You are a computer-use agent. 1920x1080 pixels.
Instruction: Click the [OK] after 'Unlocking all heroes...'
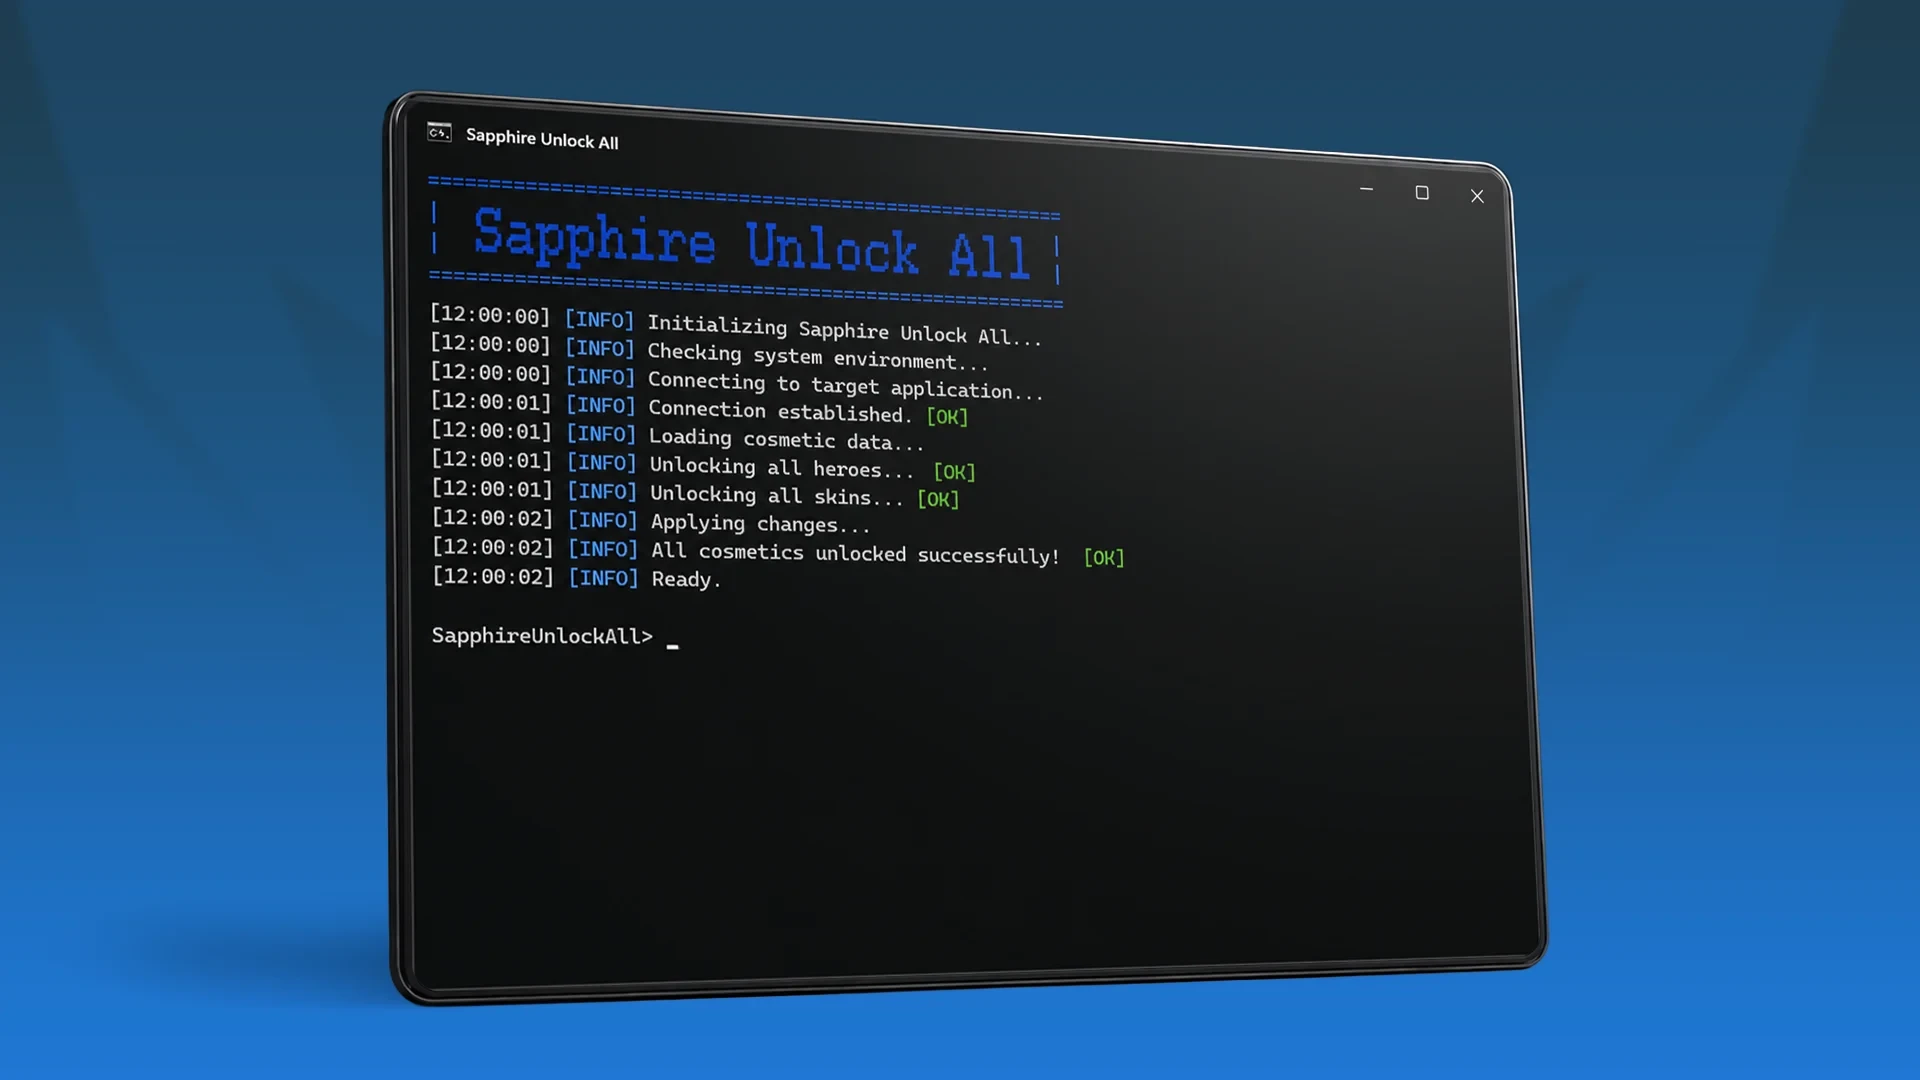coord(954,471)
